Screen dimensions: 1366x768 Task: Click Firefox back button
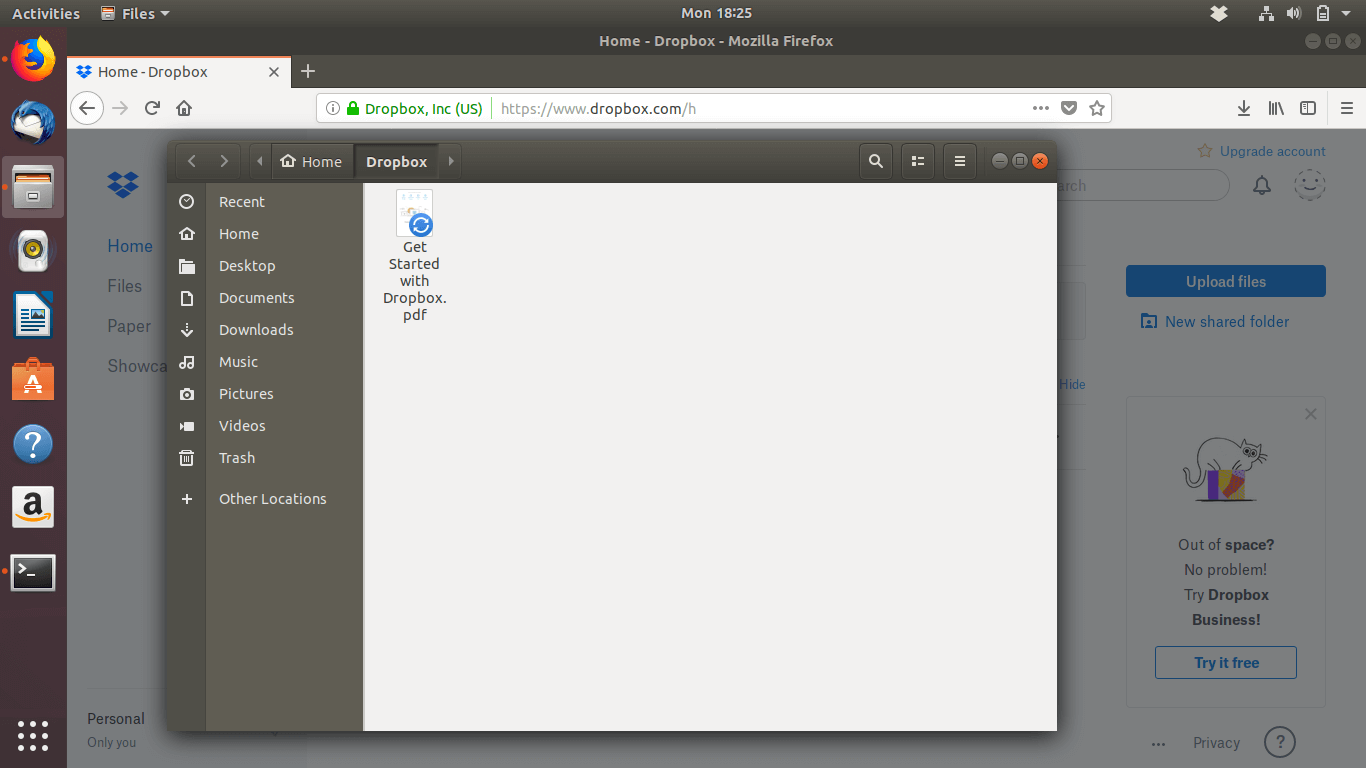point(88,108)
